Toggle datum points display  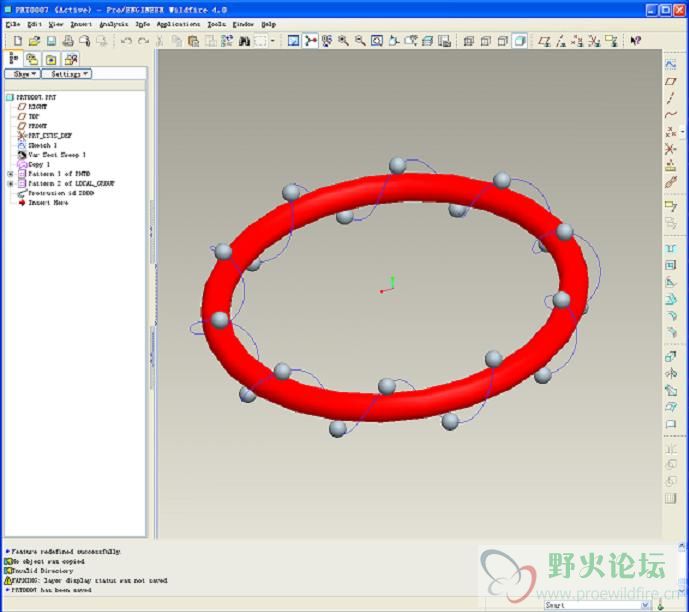(x=578, y=41)
